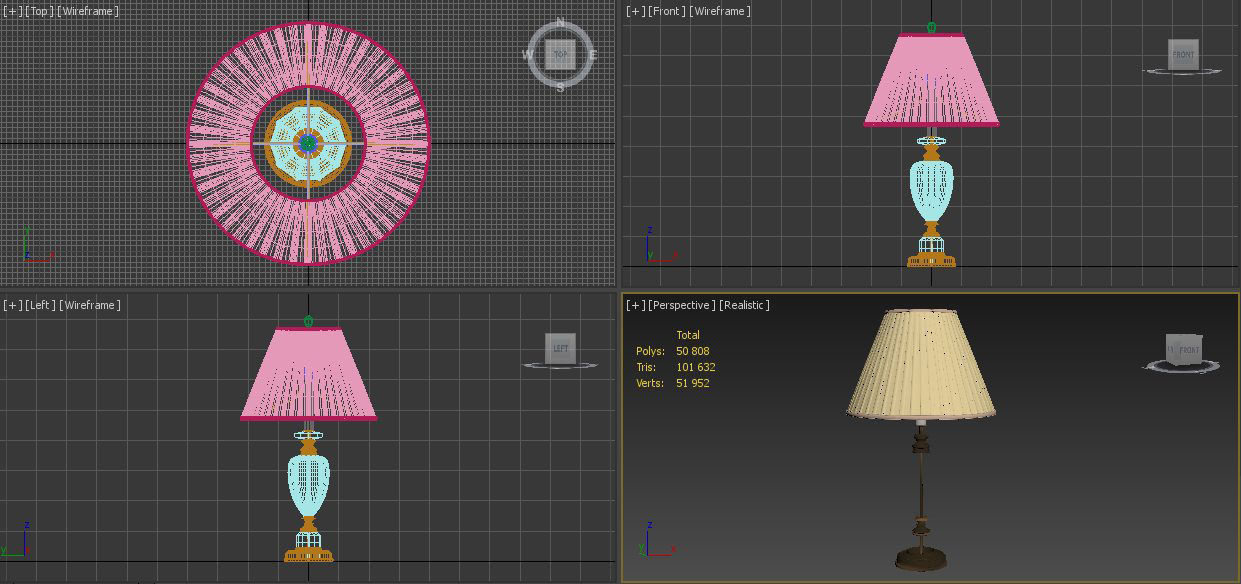This screenshot has height=584, width=1241.
Task: Open the [Wireframe] shading menu in Left viewport
Action: (90, 305)
